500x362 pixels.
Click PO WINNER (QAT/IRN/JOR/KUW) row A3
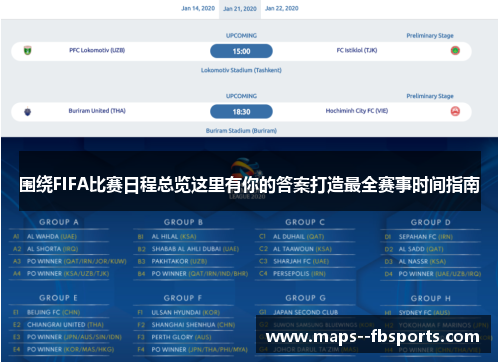tap(77, 261)
